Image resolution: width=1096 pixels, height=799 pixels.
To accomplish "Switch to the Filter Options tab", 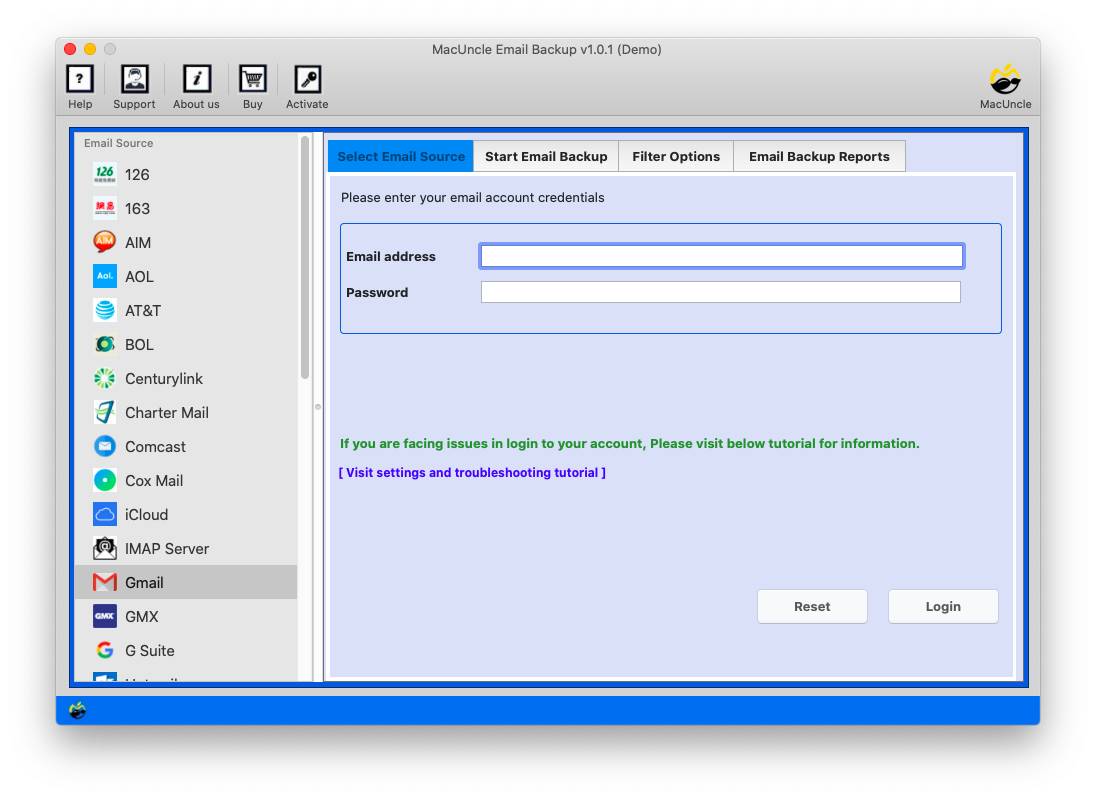I will [x=676, y=156].
